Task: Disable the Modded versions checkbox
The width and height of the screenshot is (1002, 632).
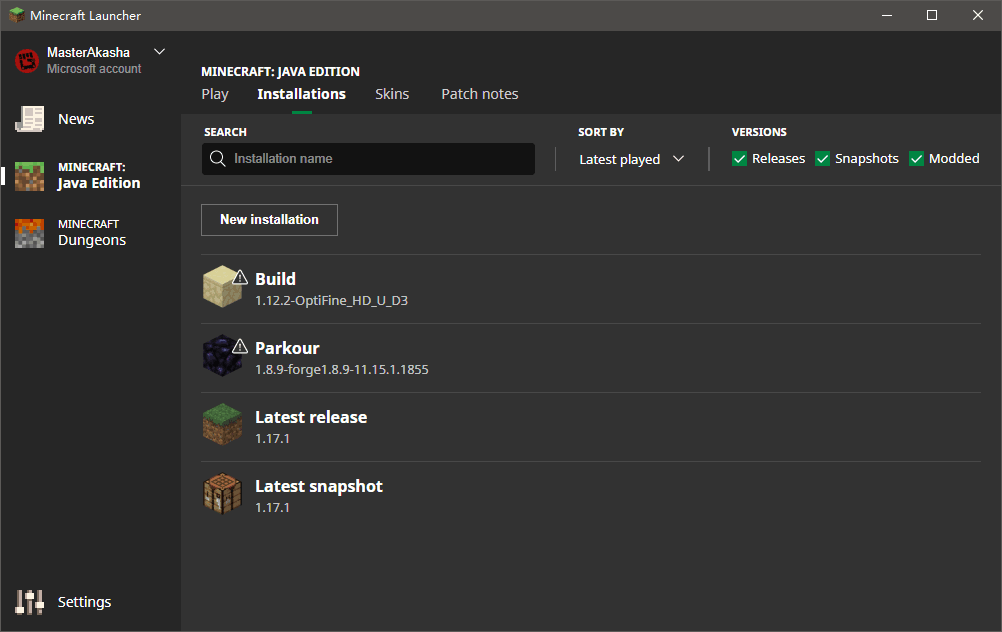Action: (x=916, y=159)
